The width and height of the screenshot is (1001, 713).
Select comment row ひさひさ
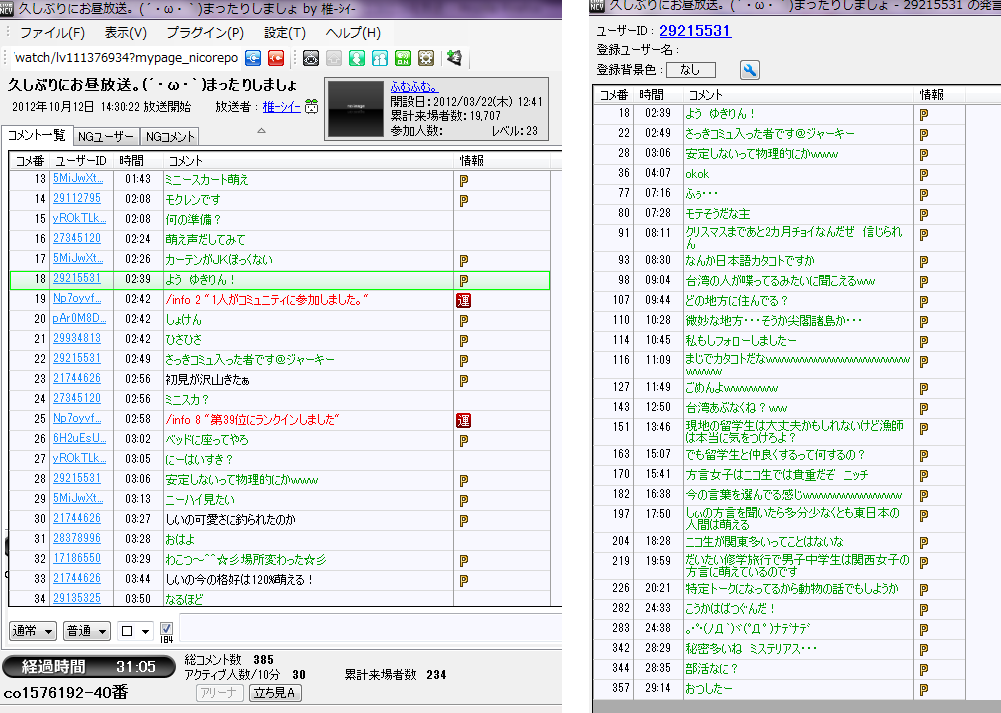tap(280, 340)
